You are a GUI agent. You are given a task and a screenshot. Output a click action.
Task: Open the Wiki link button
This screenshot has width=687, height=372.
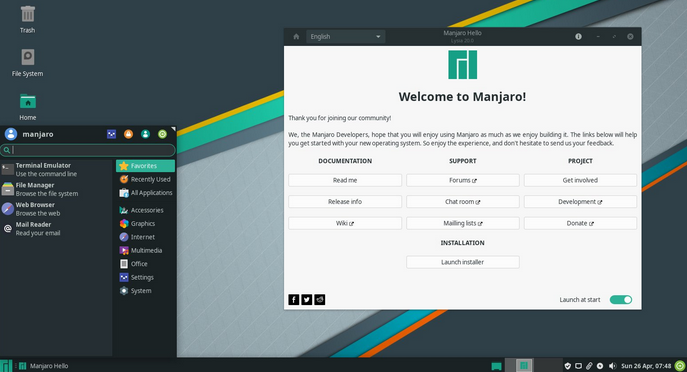(345, 223)
